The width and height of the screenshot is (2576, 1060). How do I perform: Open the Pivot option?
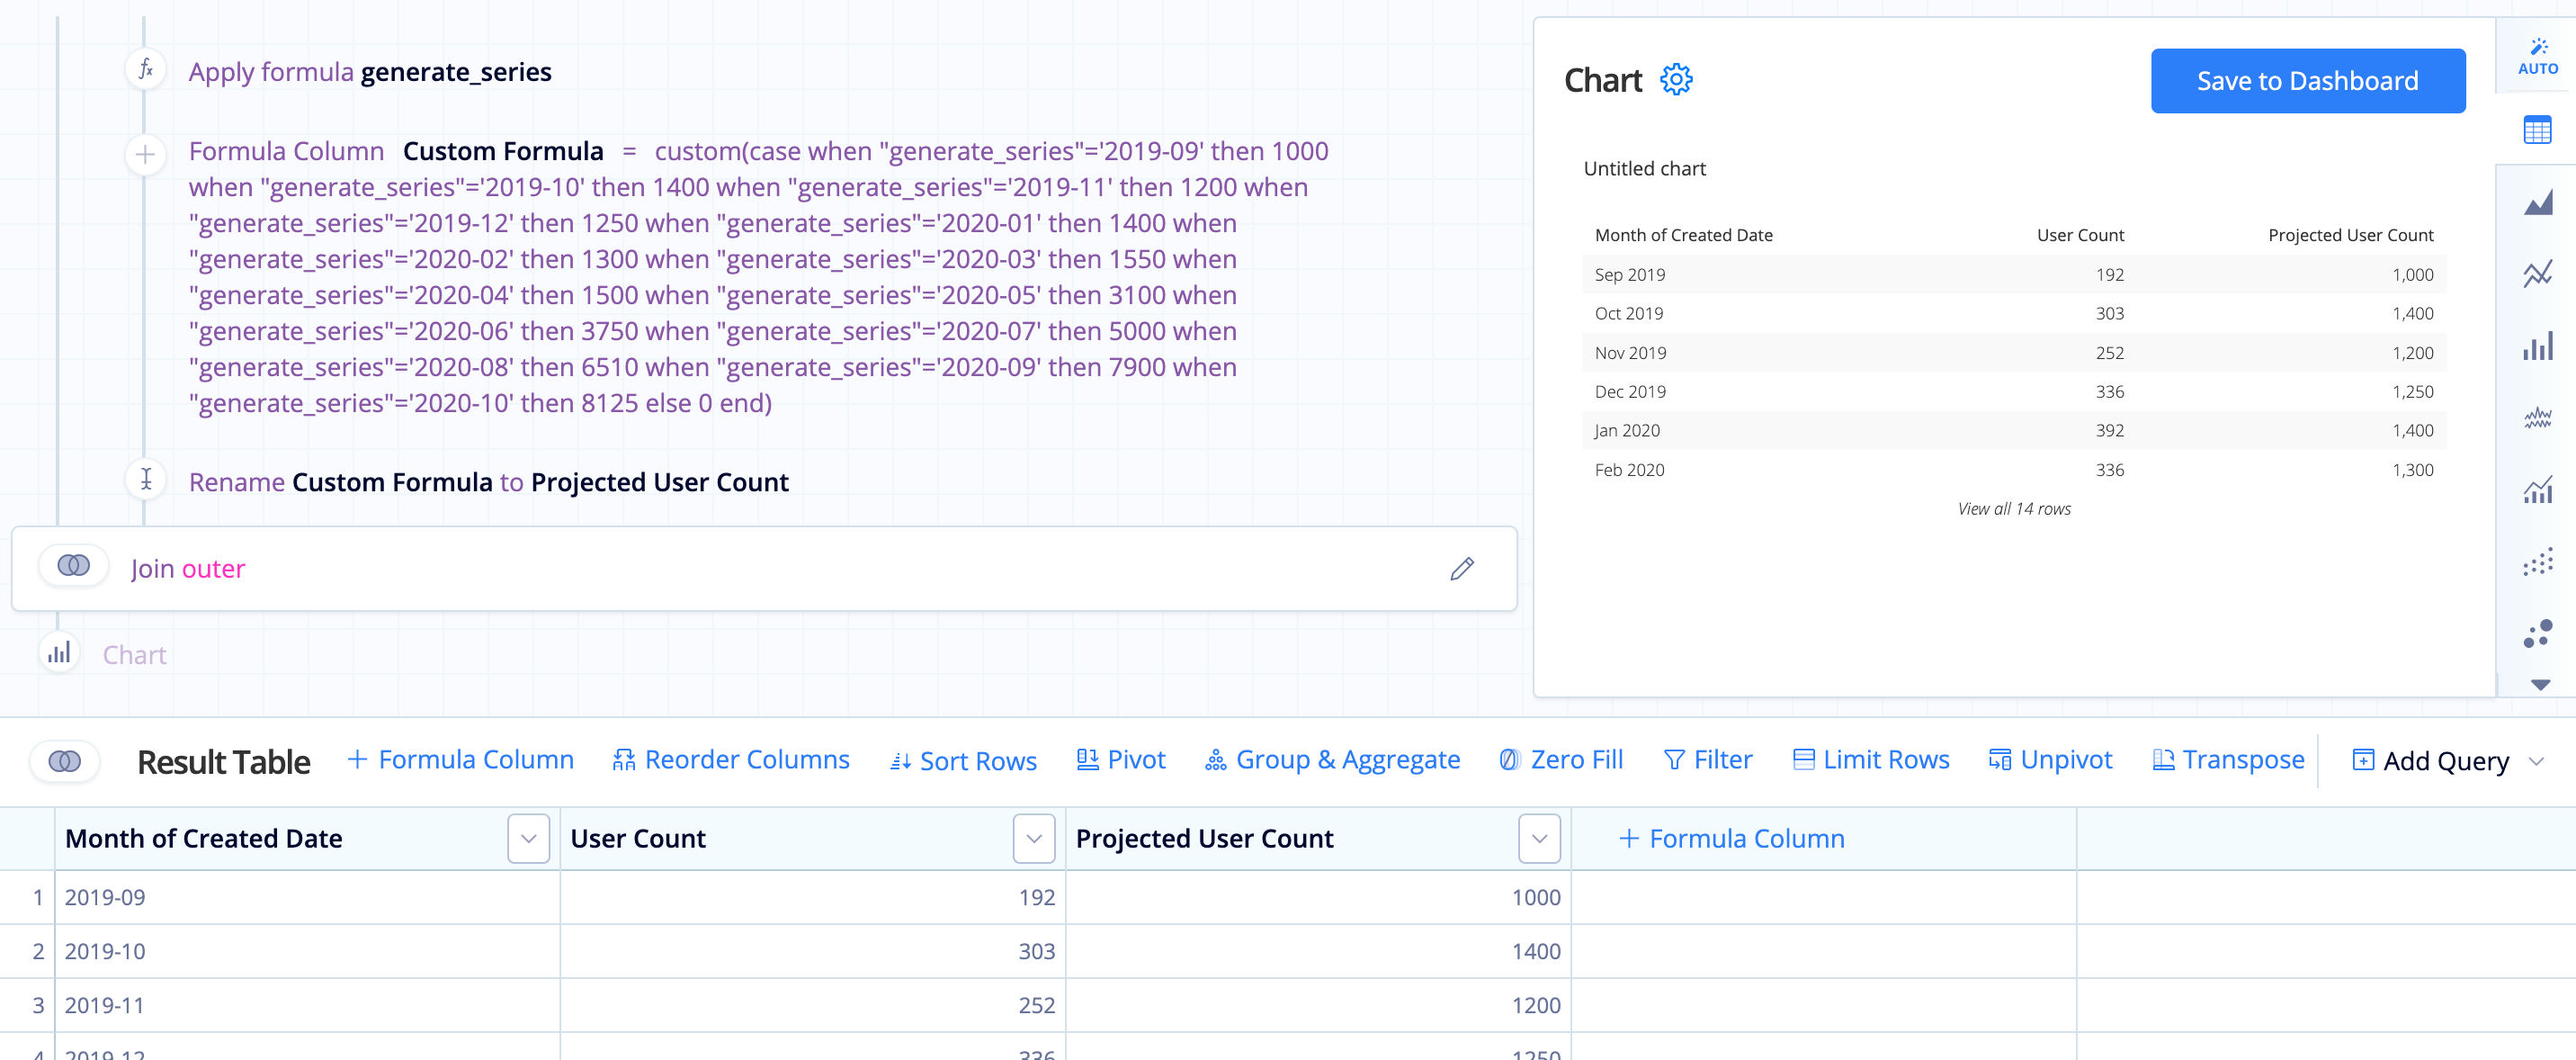[x=1120, y=760]
